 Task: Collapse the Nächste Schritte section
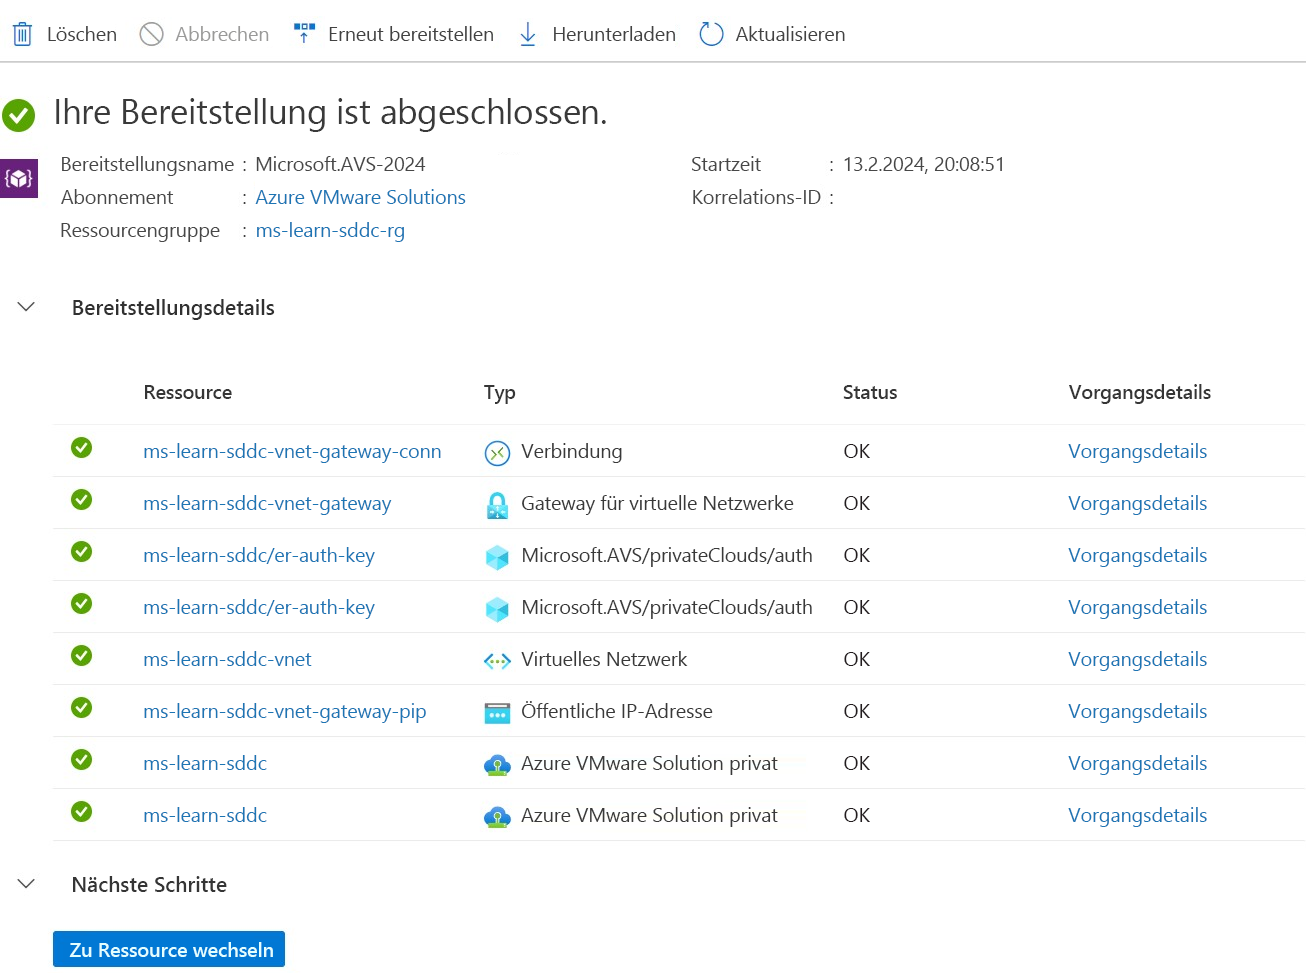point(25,884)
